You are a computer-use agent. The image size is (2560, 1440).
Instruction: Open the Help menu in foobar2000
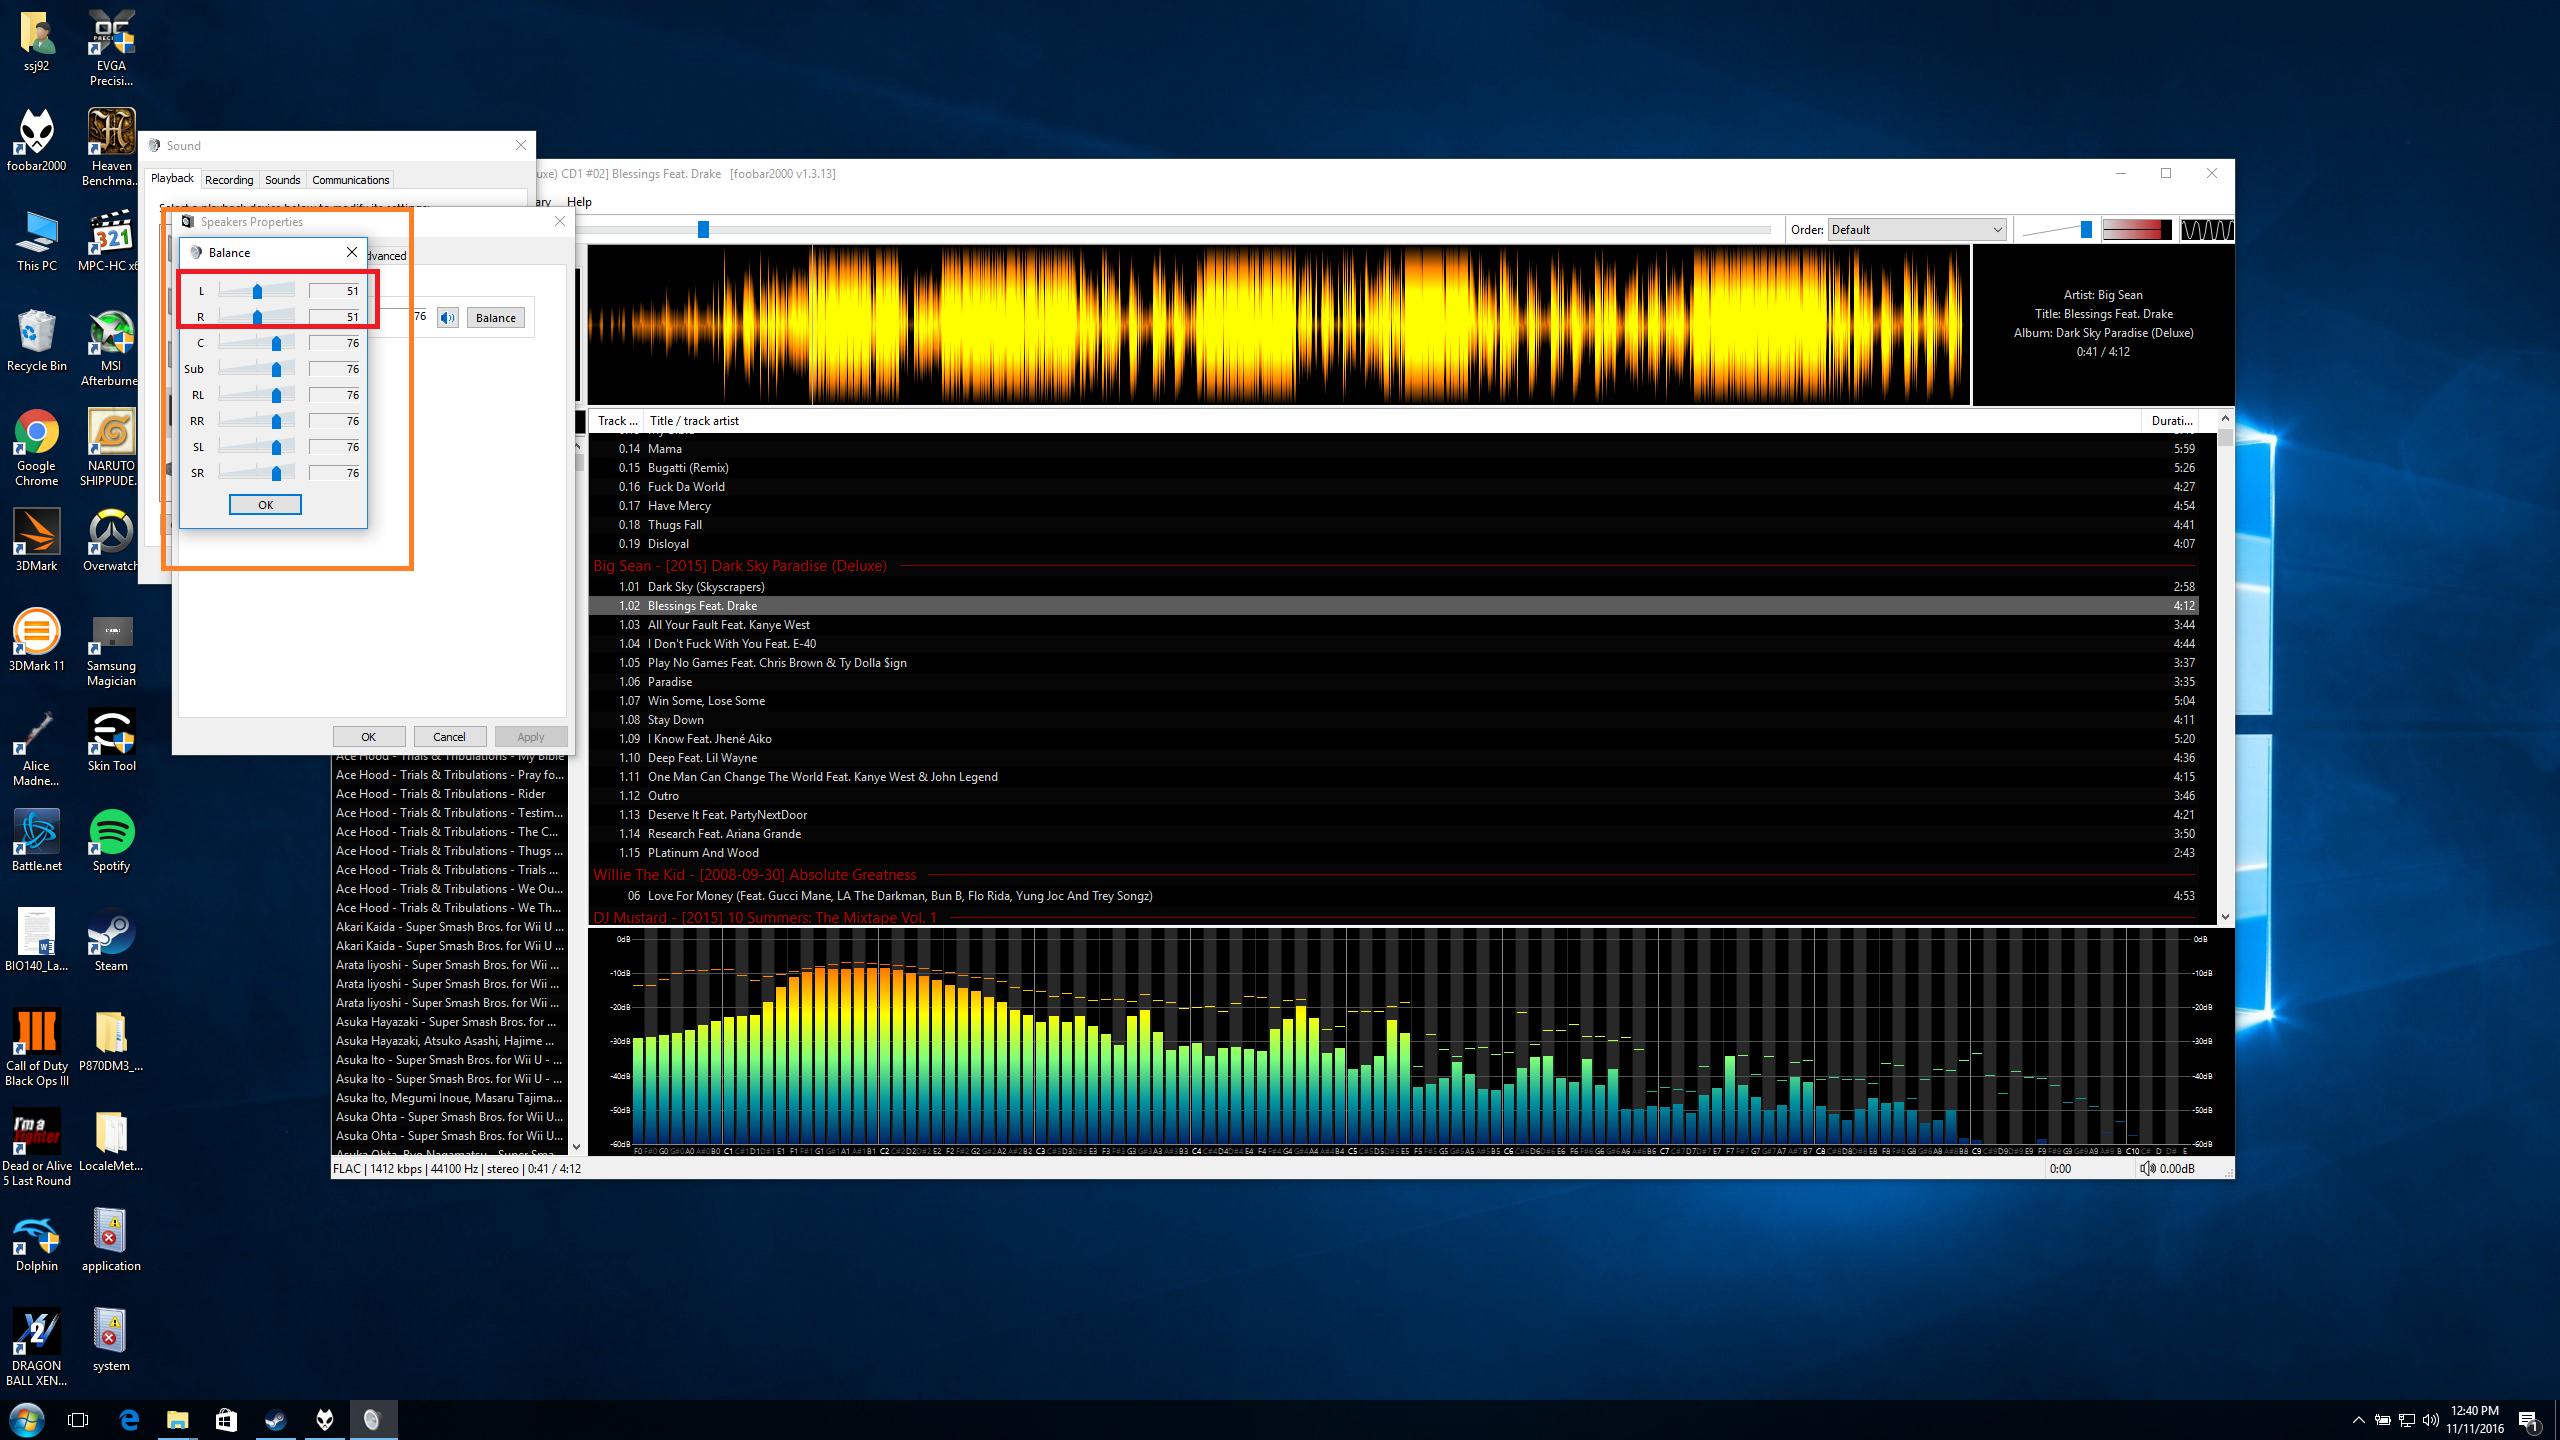click(x=579, y=201)
